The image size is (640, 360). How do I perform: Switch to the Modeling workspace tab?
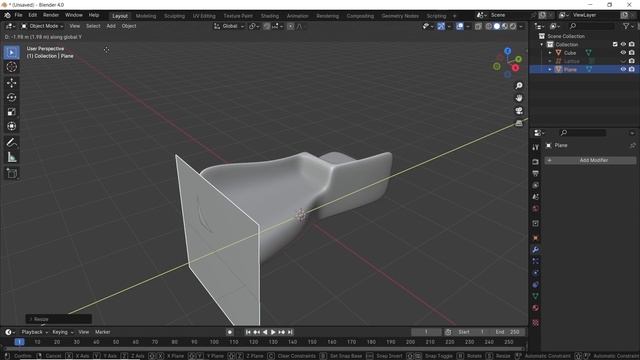(146, 16)
